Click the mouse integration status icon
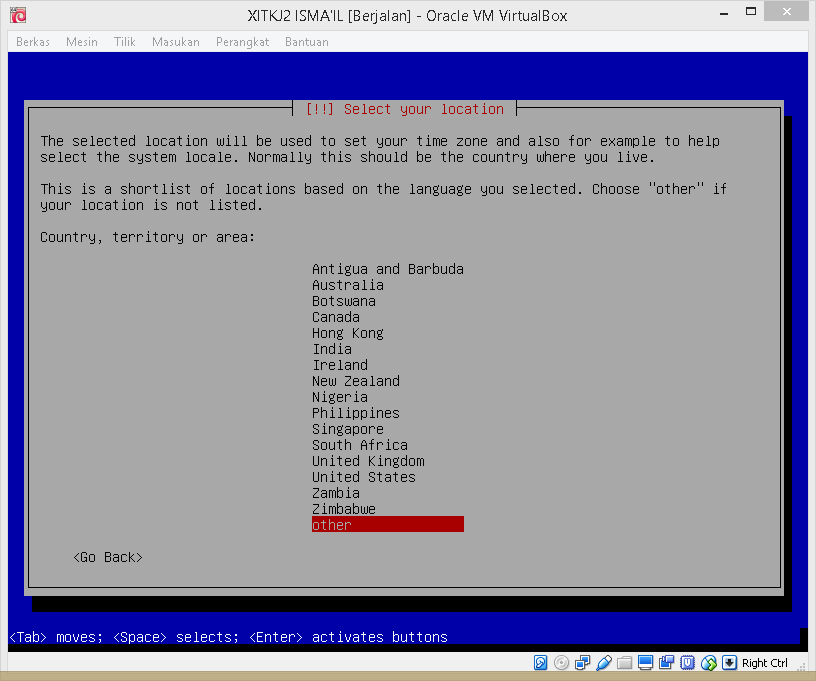This screenshot has width=816, height=681. tap(709, 662)
